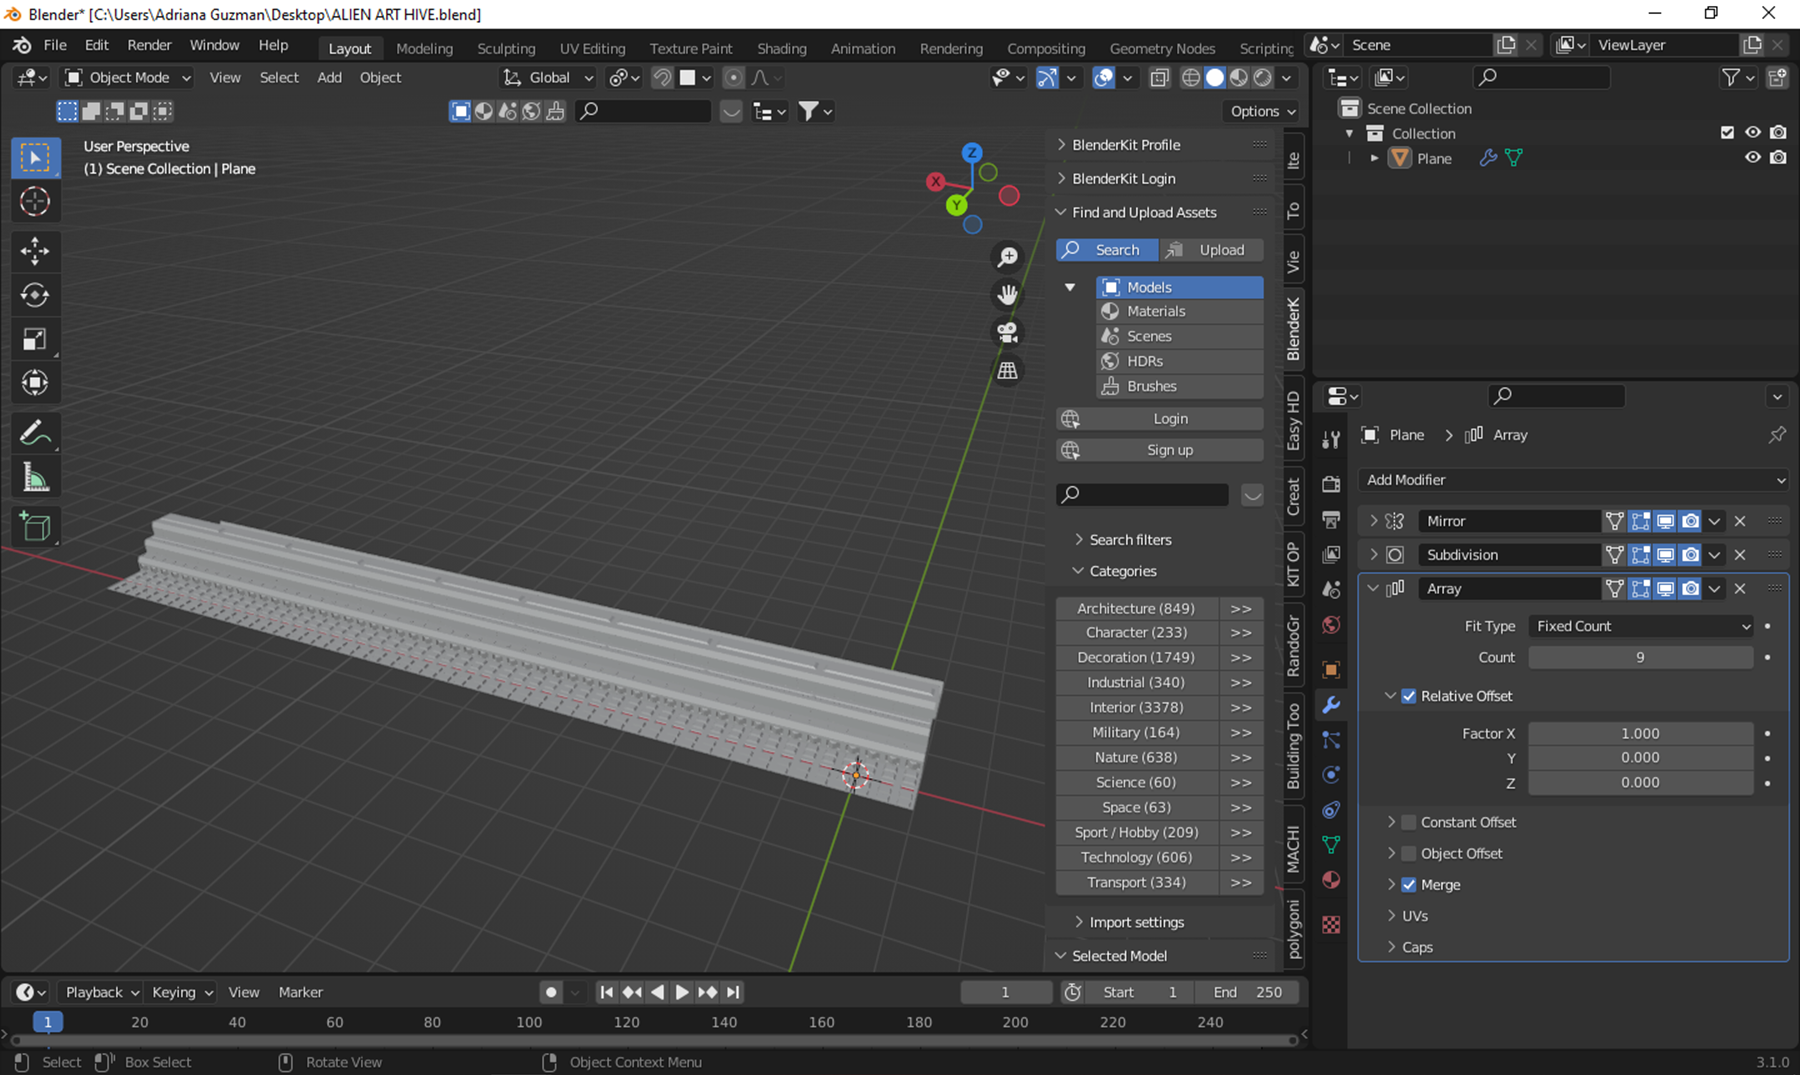The height and width of the screenshot is (1075, 1800).
Task: Open the Options dropdown in viewport header
Action: tap(1263, 111)
